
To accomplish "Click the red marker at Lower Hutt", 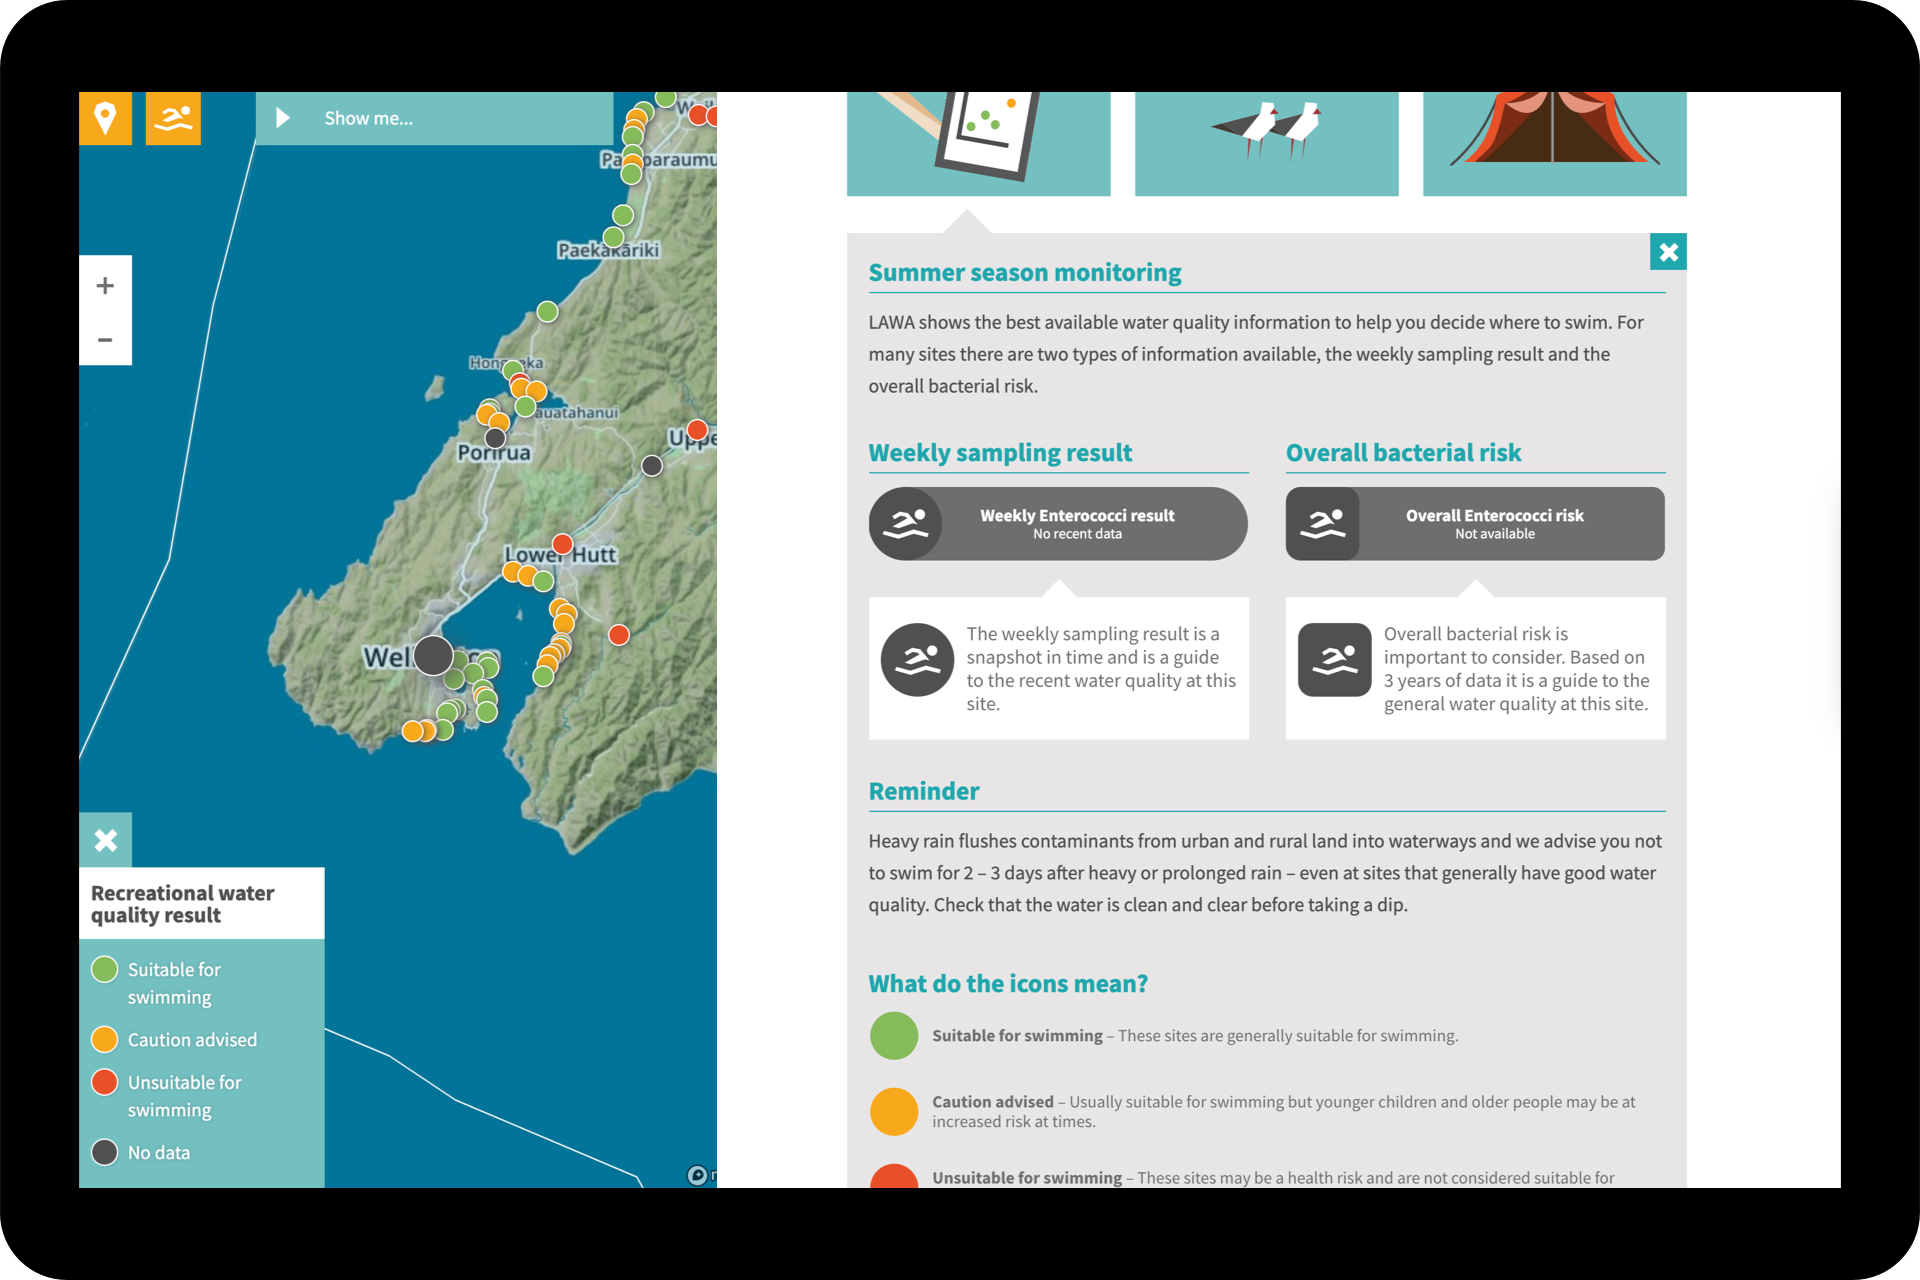I will click(563, 544).
